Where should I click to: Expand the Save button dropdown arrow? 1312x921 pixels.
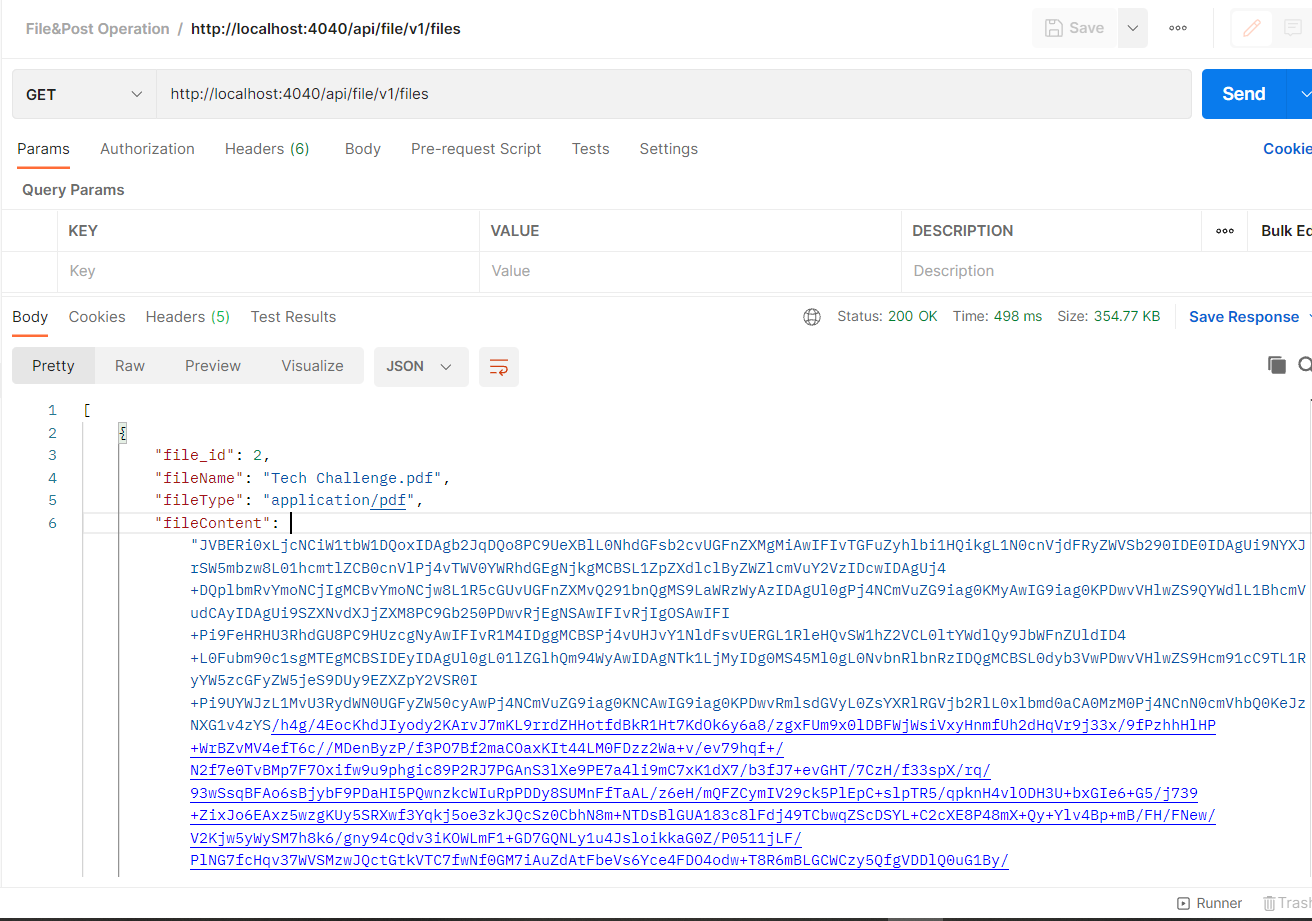[x=1131, y=27]
